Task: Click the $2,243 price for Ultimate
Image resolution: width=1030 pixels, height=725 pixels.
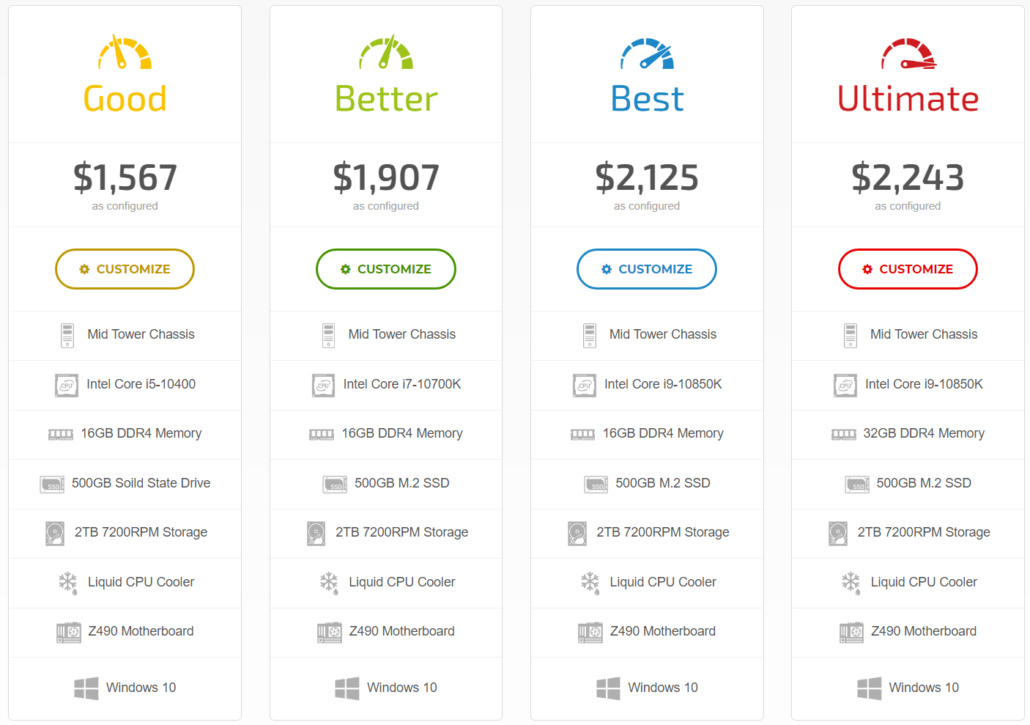Action: (908, 178)
